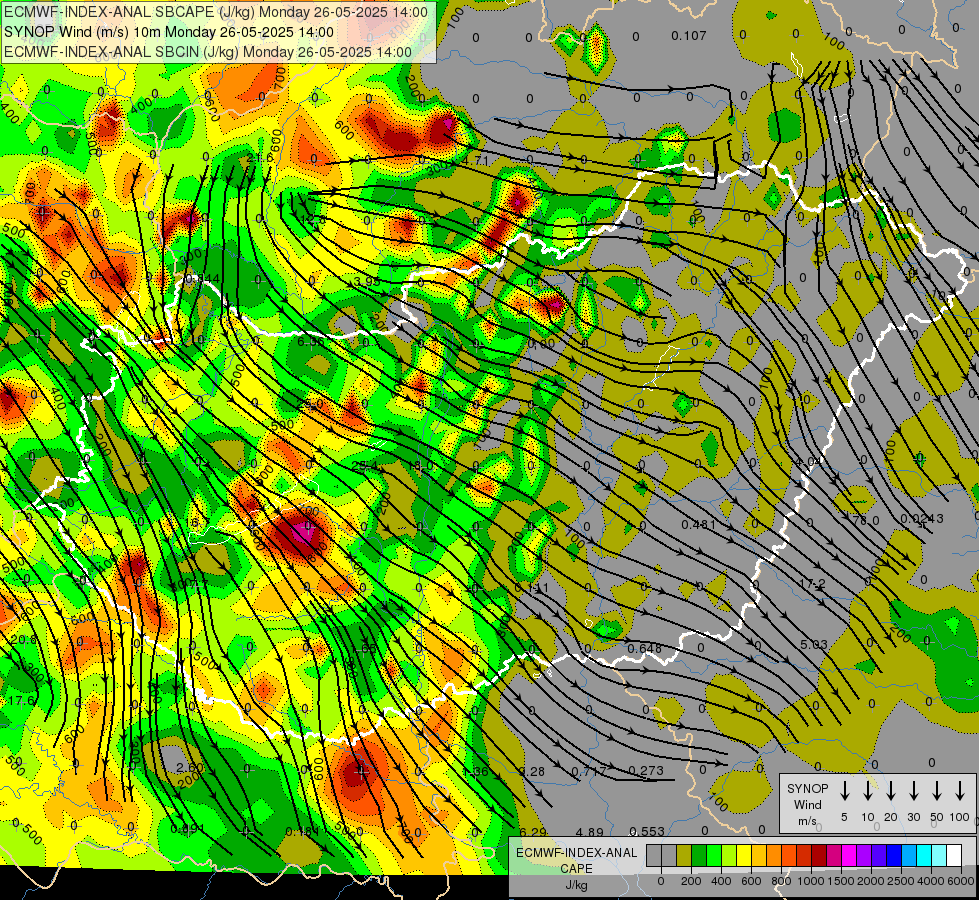Click the map value 21.6
This screenshot has height=900, width=979.
[x=260, y=157]
